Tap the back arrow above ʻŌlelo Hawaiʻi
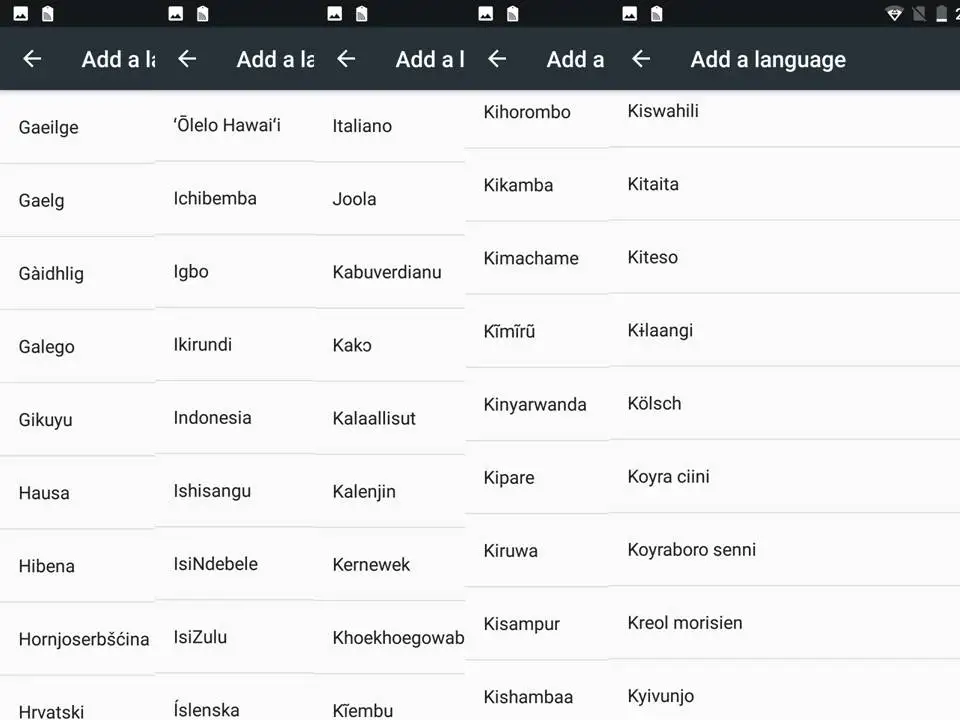 (187, 59)
